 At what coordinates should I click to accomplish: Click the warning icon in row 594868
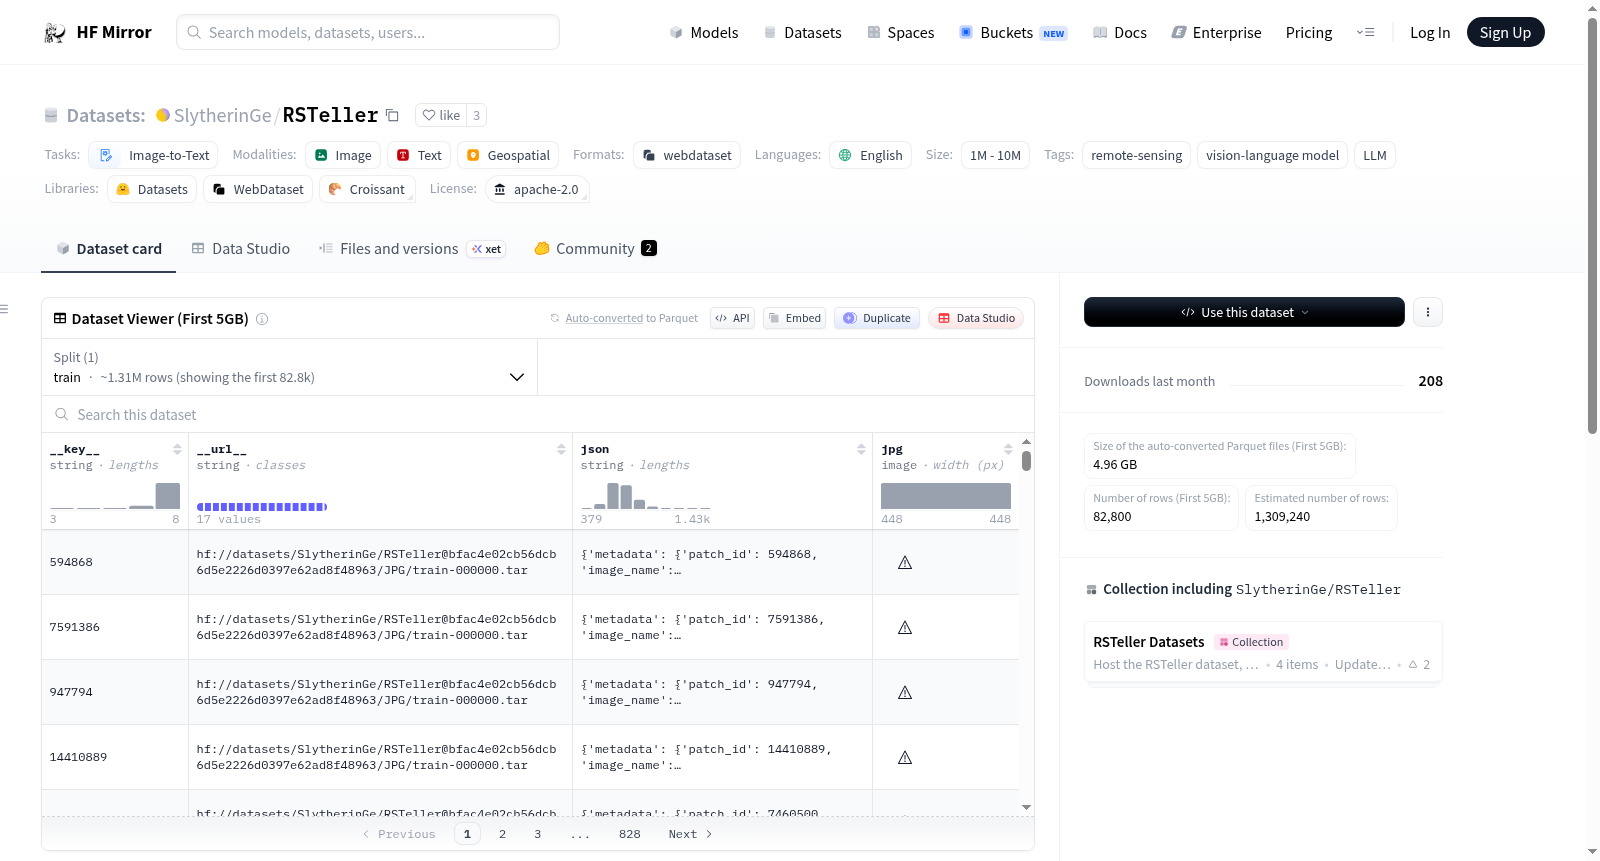tap(905, 563)
